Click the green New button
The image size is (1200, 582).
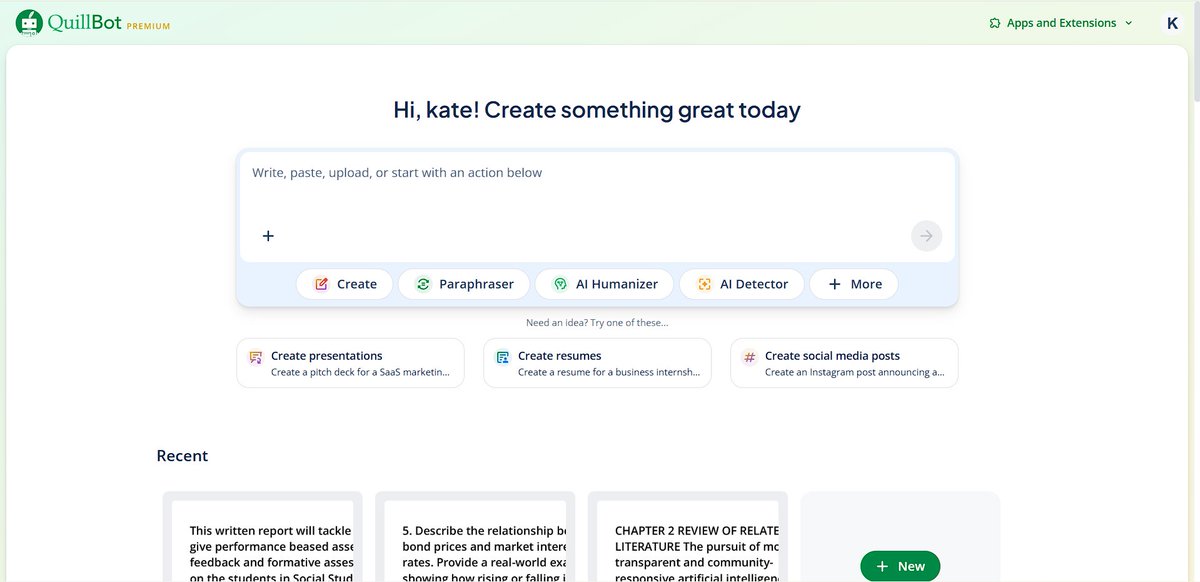tap(900, 566)
